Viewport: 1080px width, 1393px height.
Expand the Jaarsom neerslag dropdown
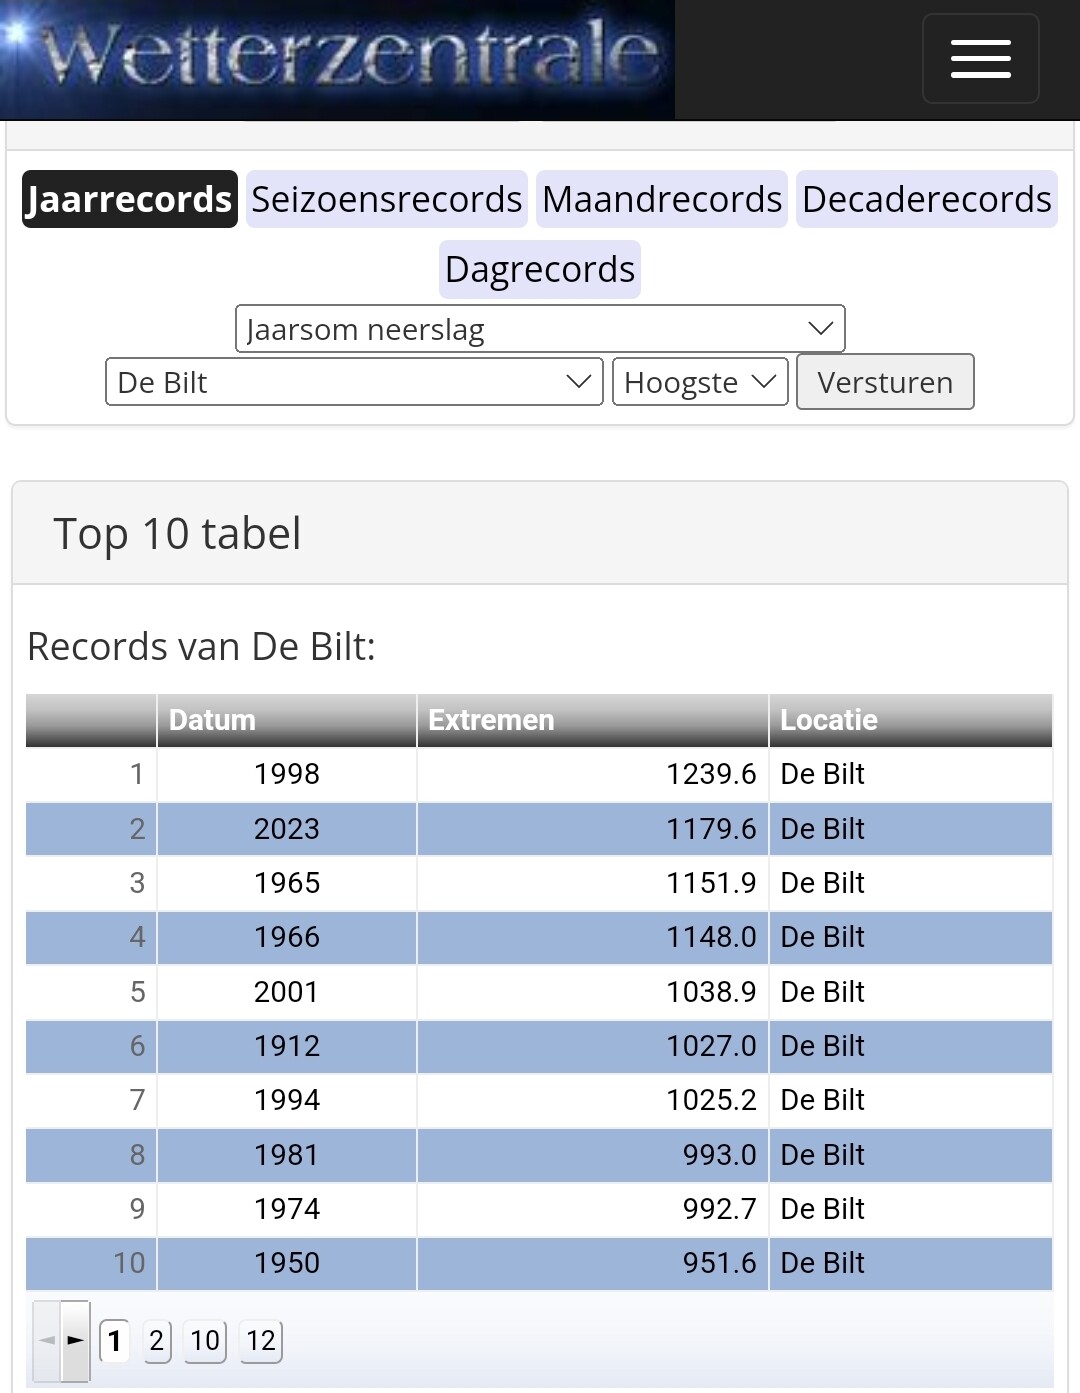pos(540,329)
